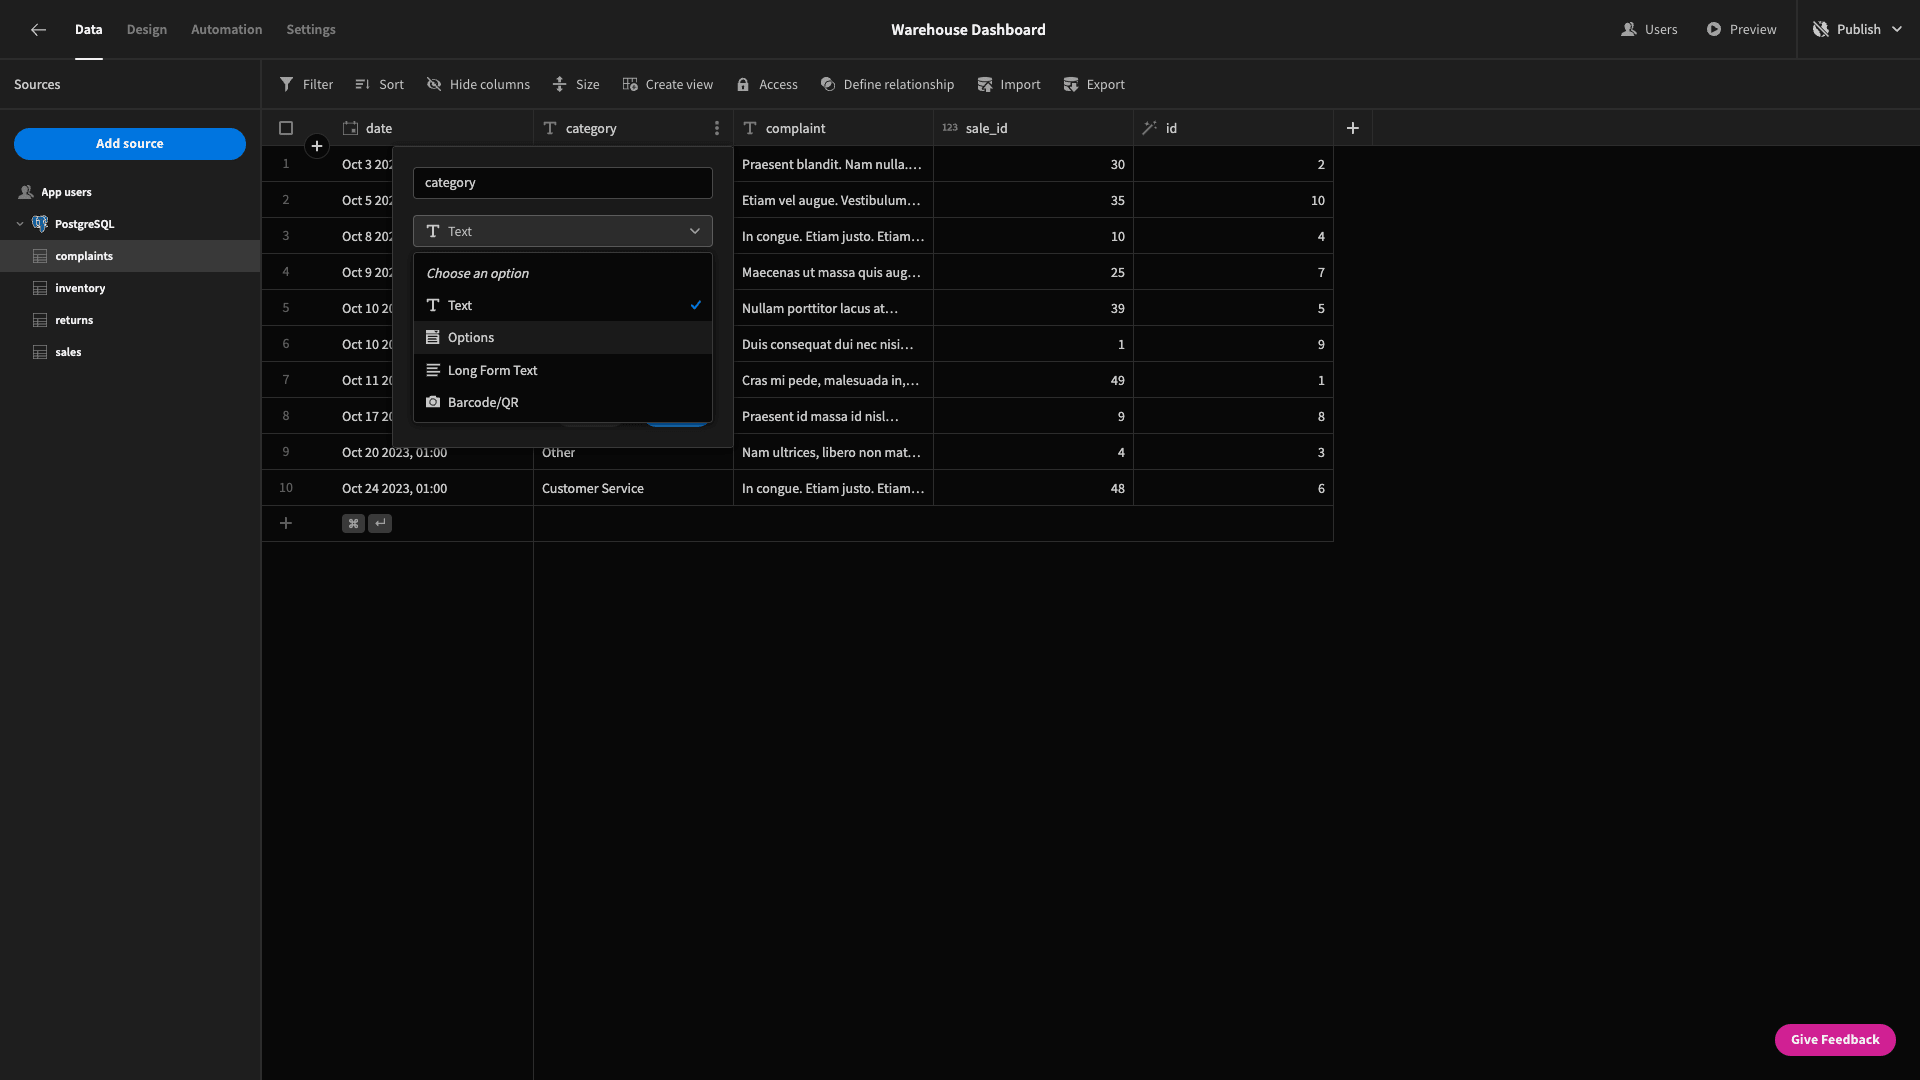Click Hide columns in toolbar
This screenshot has height=1080, width=1920.
click(x=478, y=85)
